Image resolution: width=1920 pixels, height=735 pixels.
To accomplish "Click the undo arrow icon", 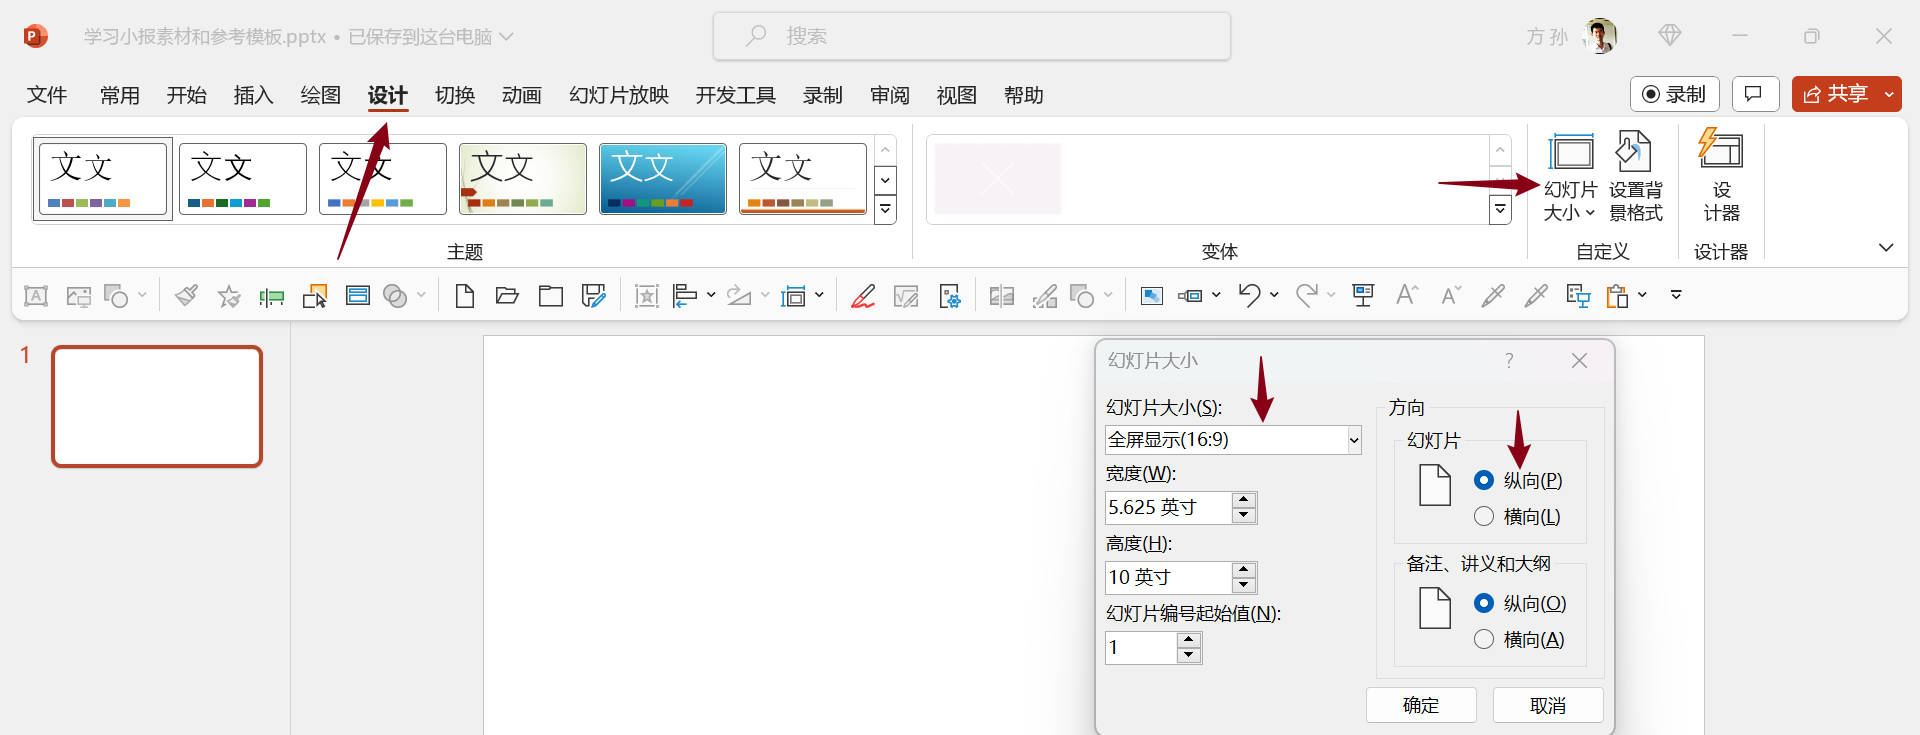I will pos(1249,295).
